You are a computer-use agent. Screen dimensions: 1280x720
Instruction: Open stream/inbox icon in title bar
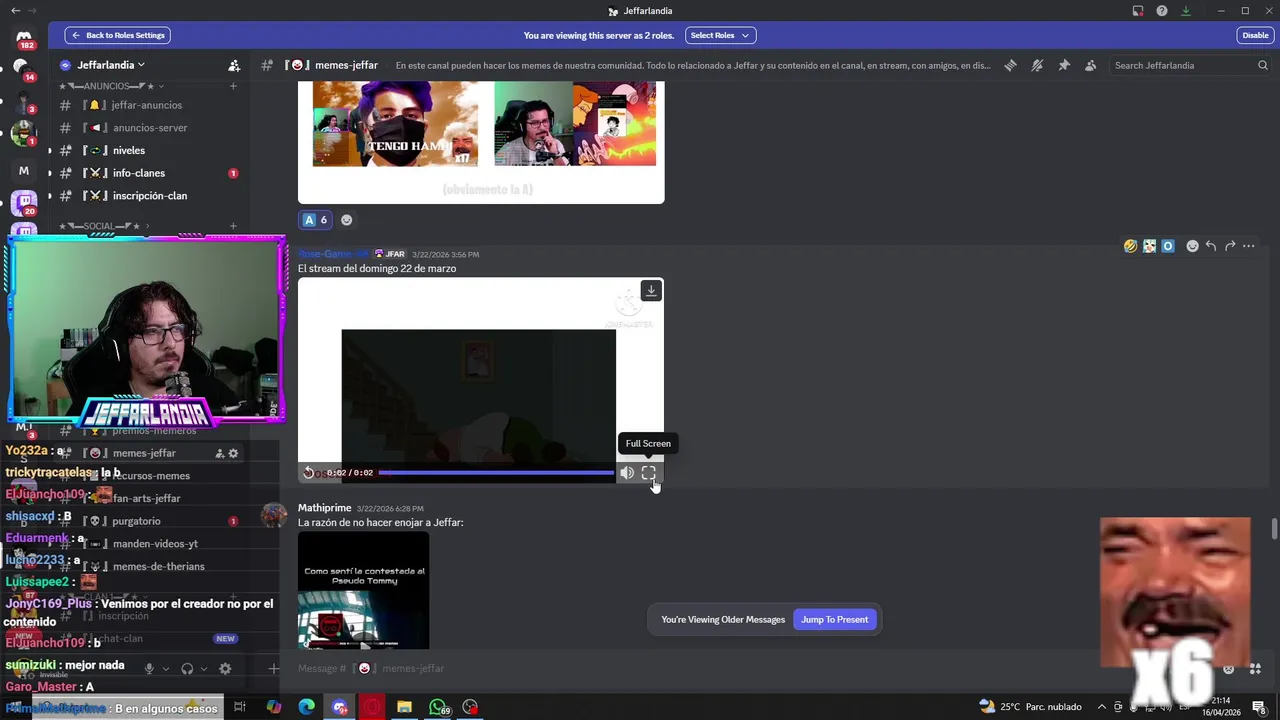pyautogui.click(x=1138, y=11)
